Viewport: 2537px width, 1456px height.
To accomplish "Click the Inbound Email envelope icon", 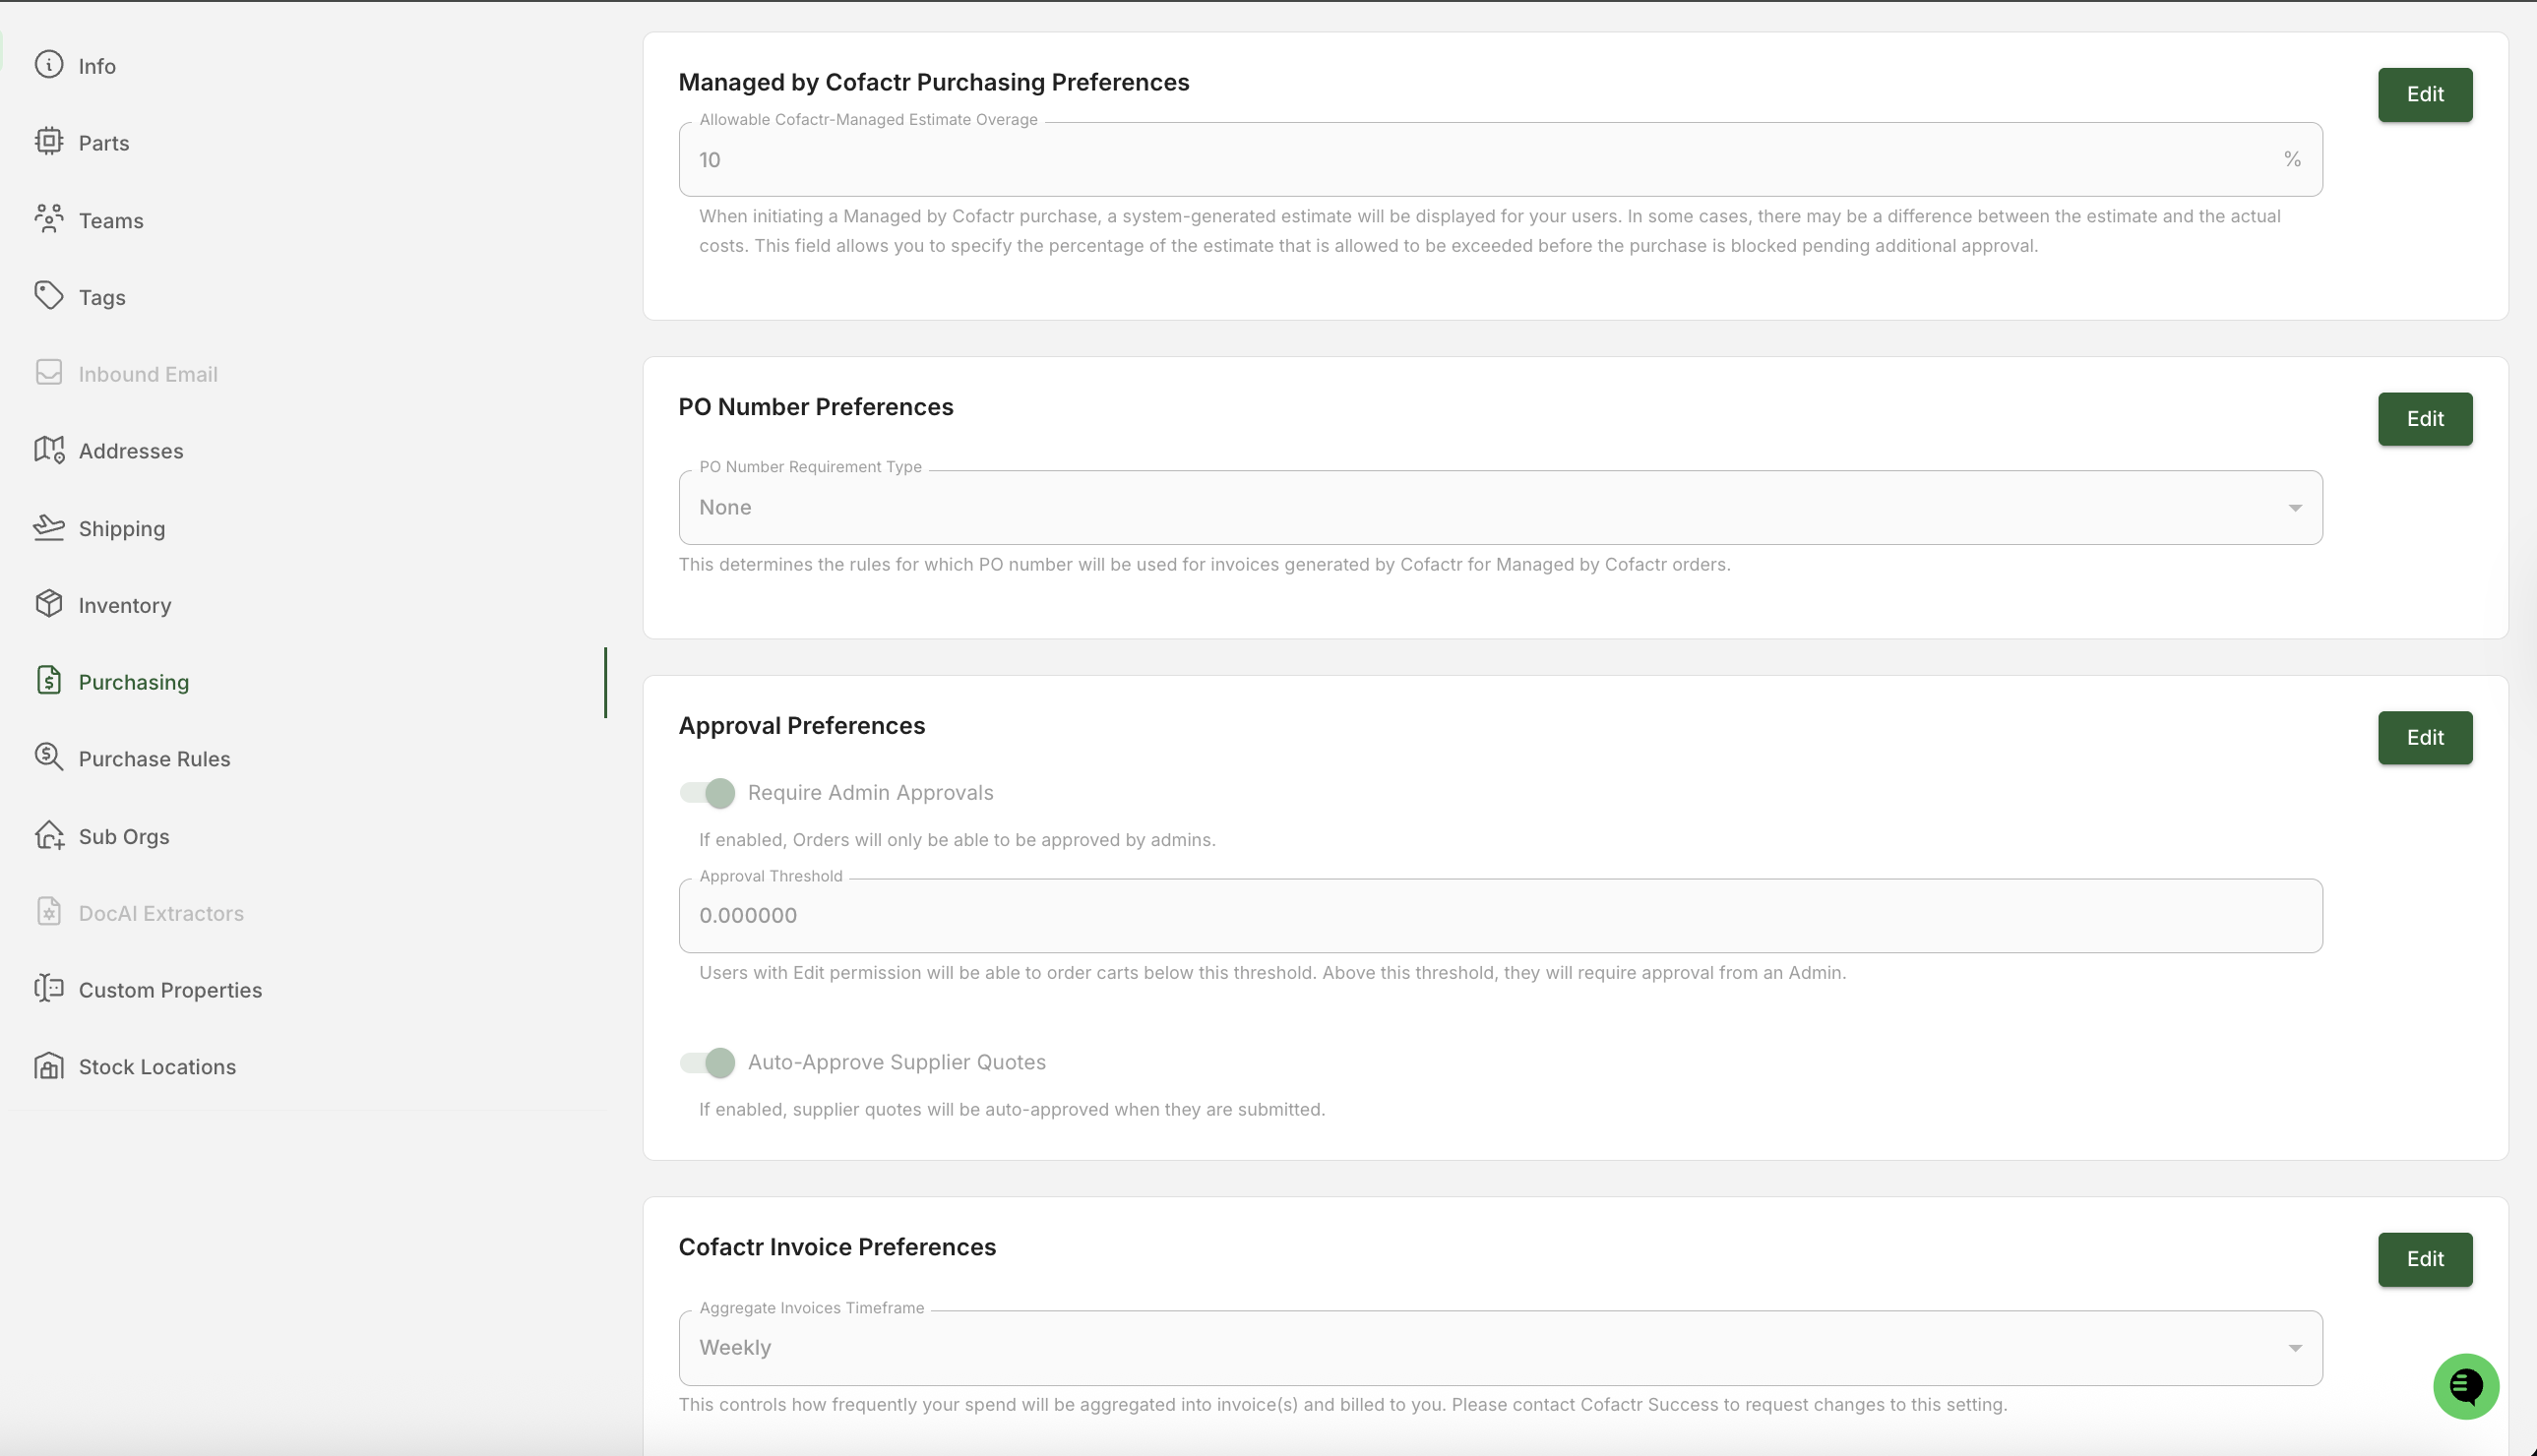I will click(x=48, y=373).
